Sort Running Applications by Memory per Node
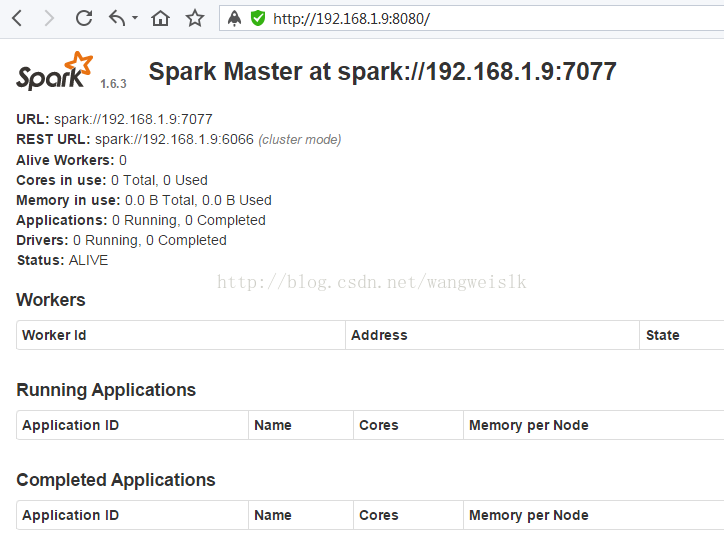The height and width of the screenshot is (543, 724). [x=594, y=425]
